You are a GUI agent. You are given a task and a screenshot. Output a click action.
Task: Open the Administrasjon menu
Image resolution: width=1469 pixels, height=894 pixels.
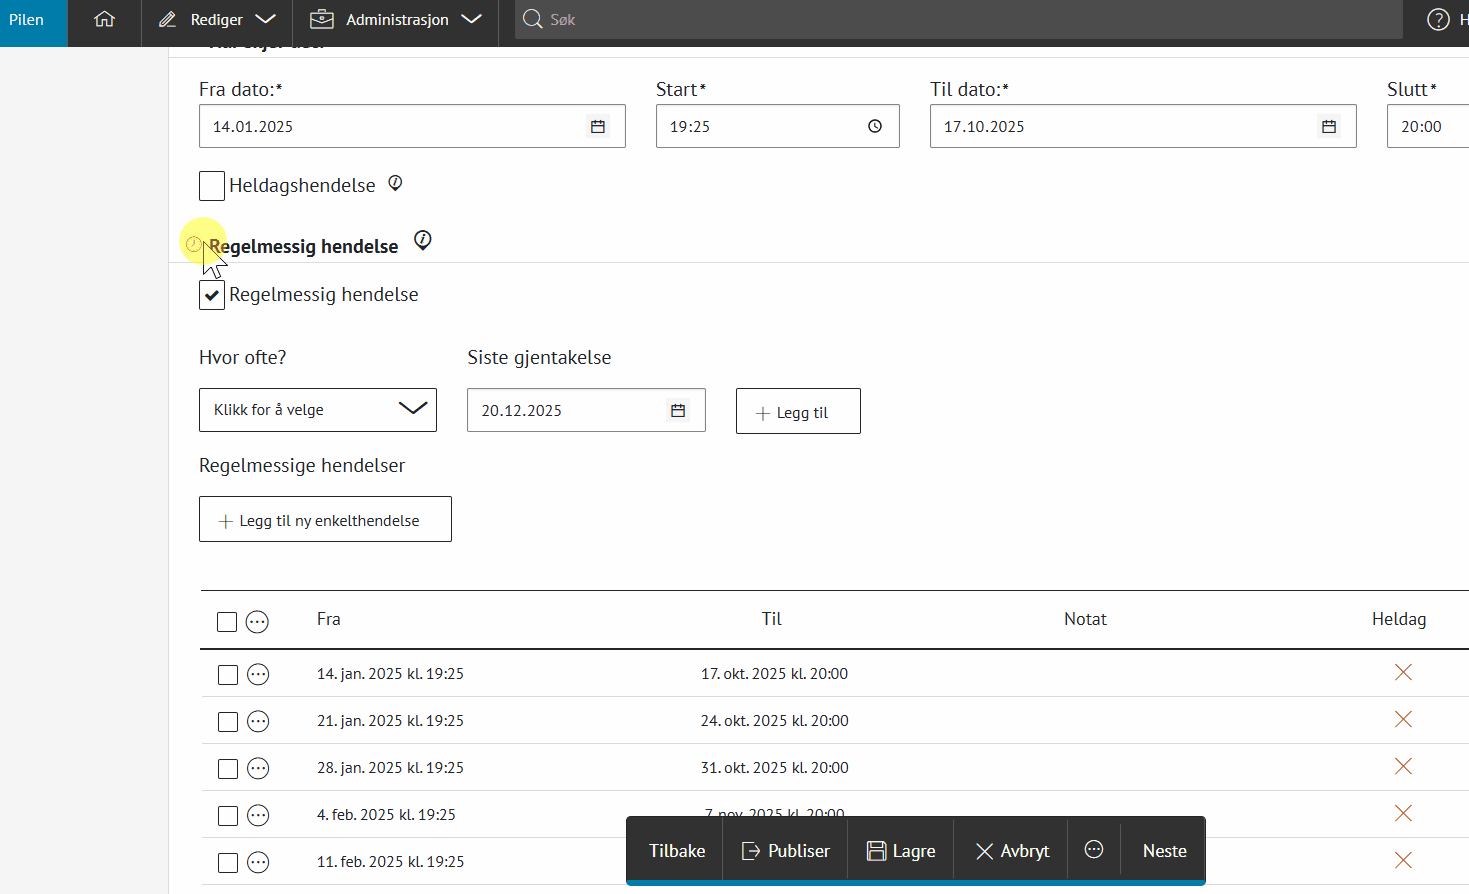[396, 20]
